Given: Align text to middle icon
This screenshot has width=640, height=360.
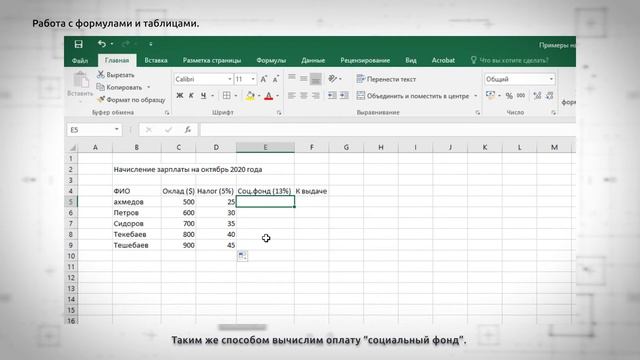Looking at the screenshot, I should (x=304, y=78).
